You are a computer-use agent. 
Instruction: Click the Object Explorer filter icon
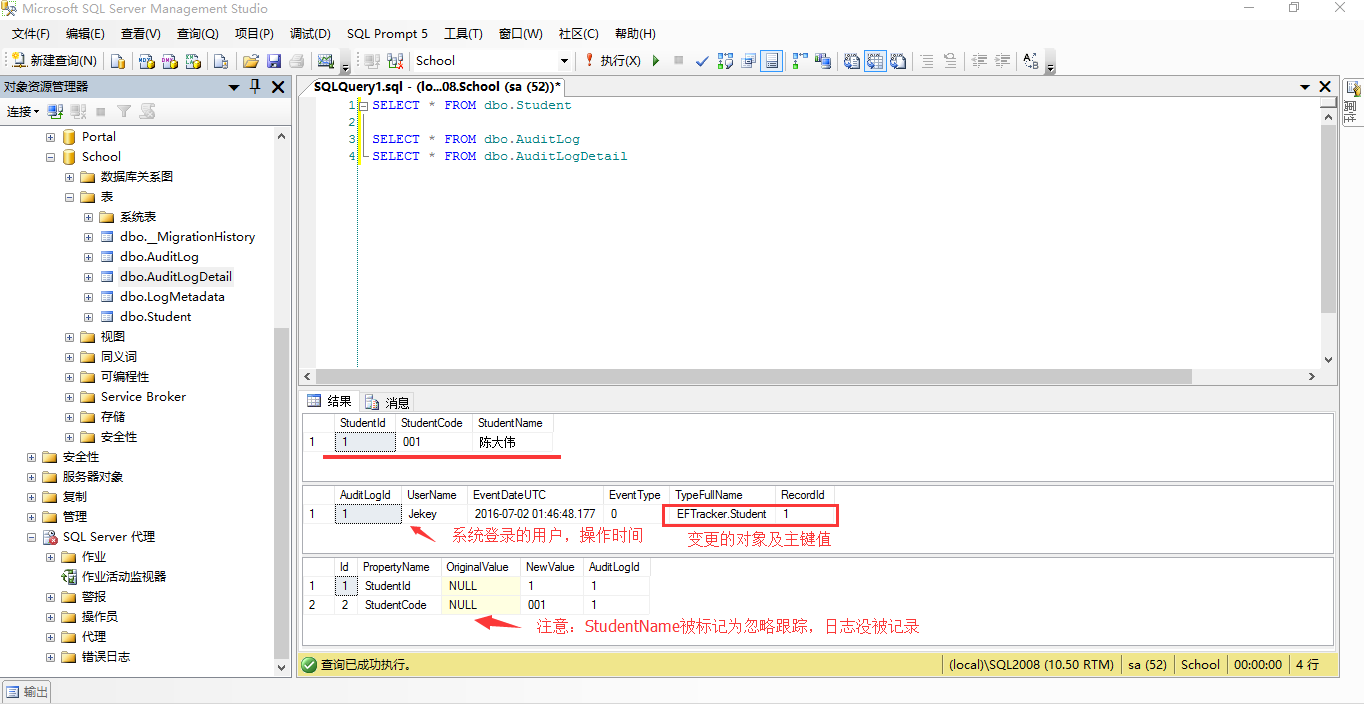coord(124,111)
